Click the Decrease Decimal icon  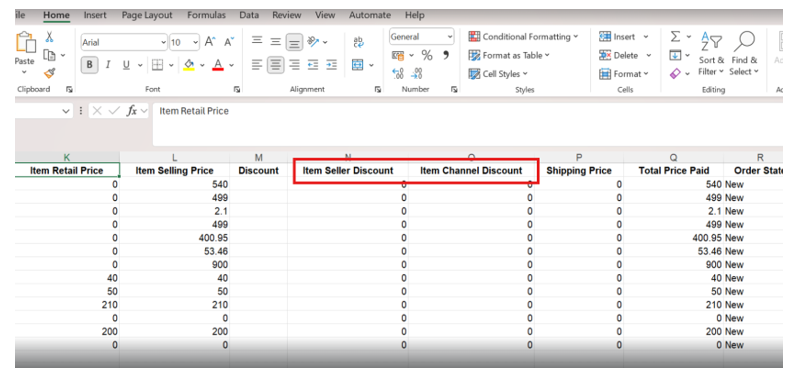417,73
